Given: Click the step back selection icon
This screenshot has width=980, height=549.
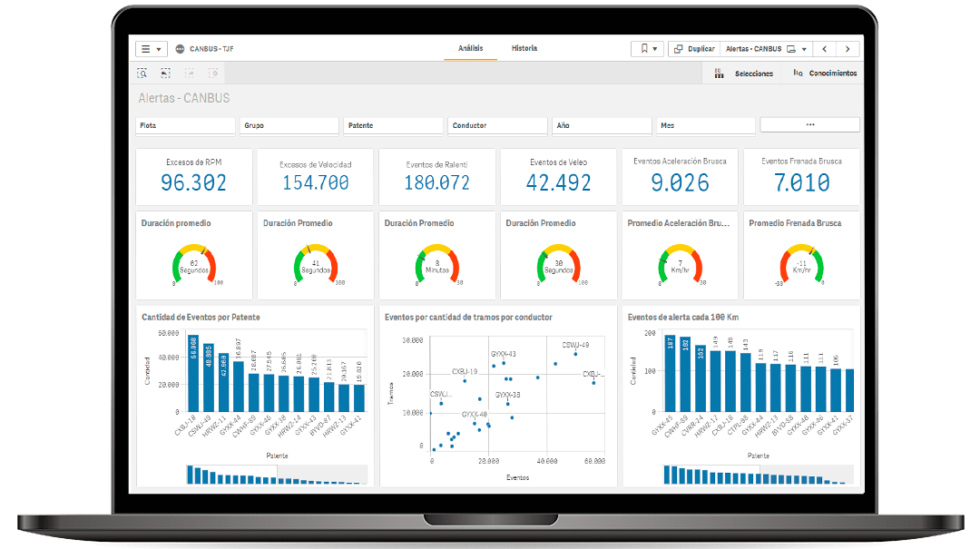Looking at the screenshot, I should click(165, 73).
